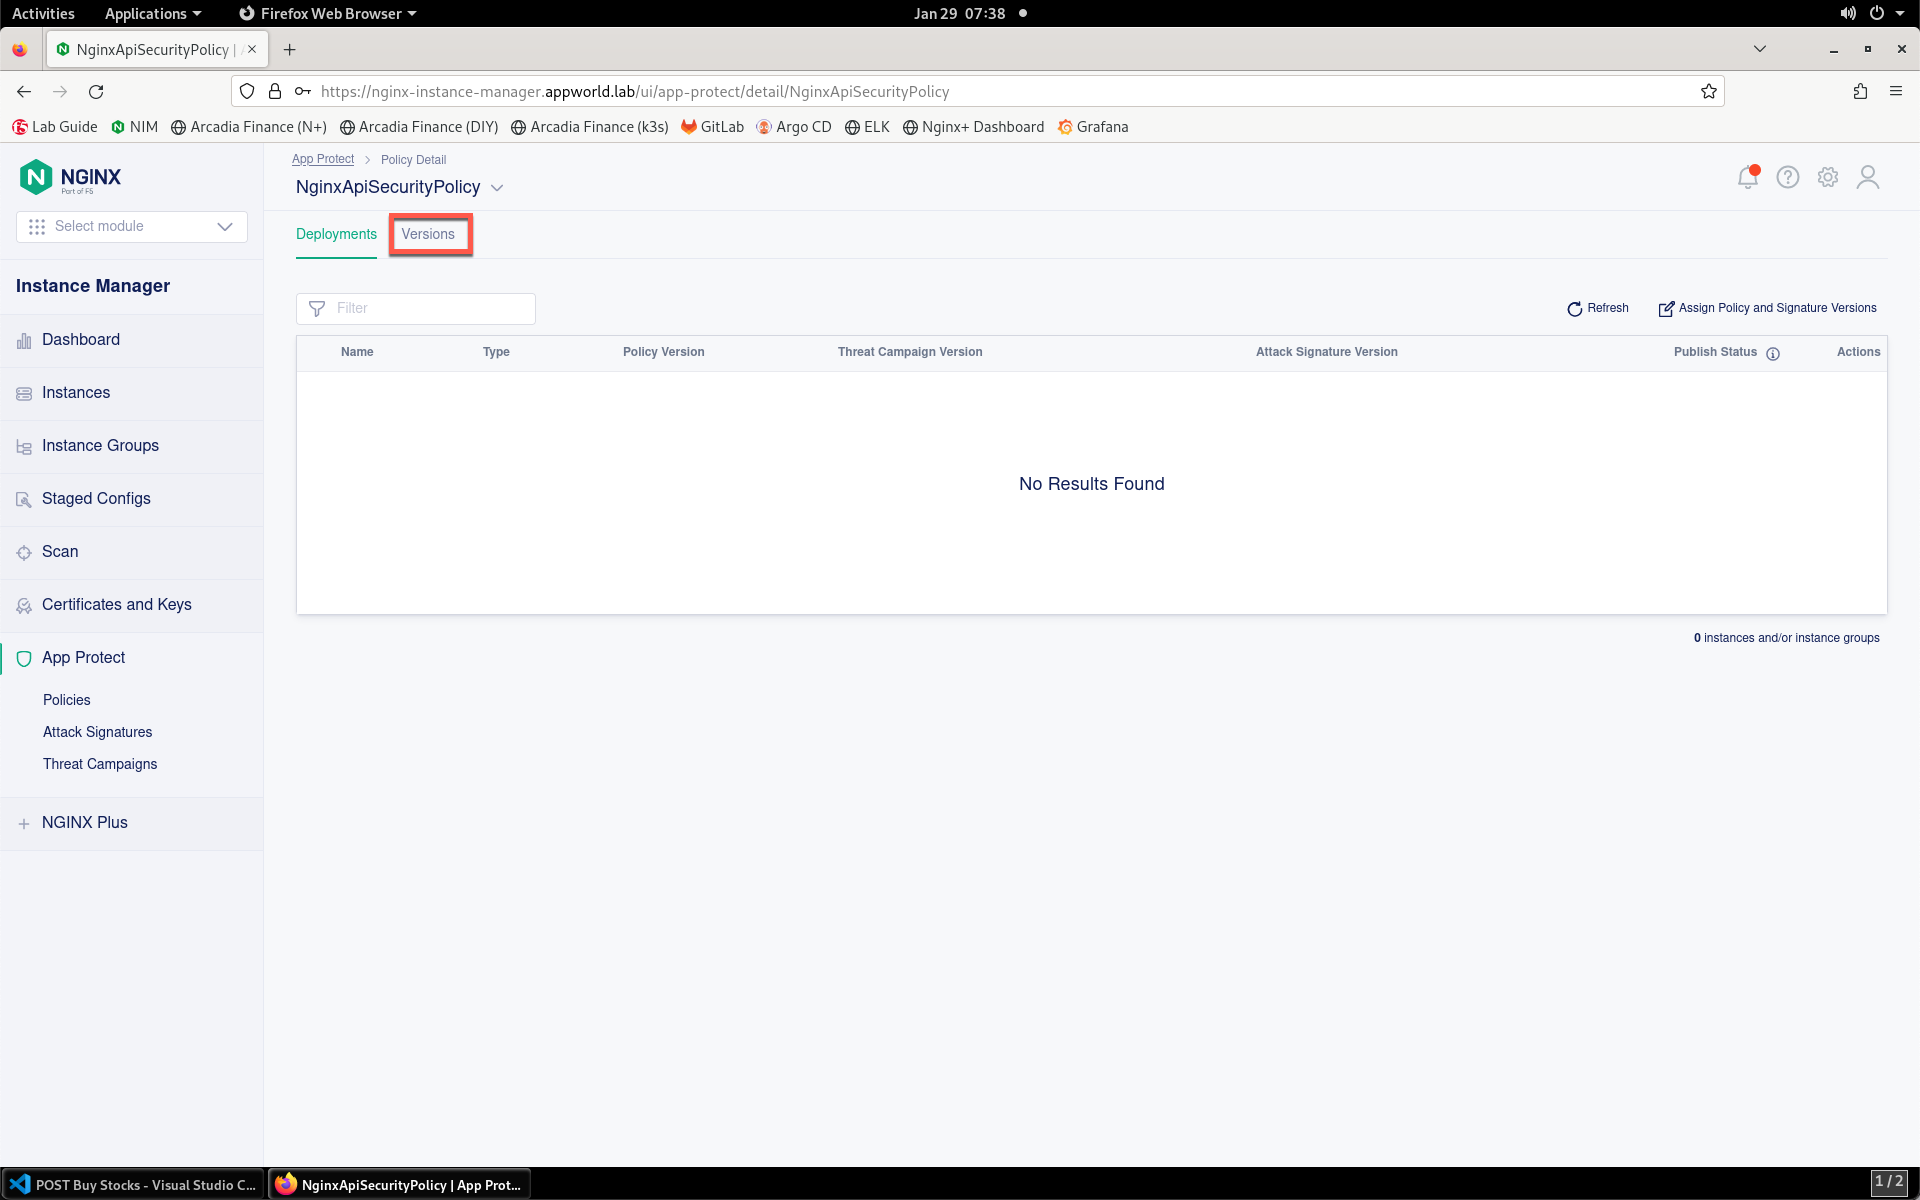Click the NGINX logo
Screen dimensions: 1920x1200
(70, 177)
